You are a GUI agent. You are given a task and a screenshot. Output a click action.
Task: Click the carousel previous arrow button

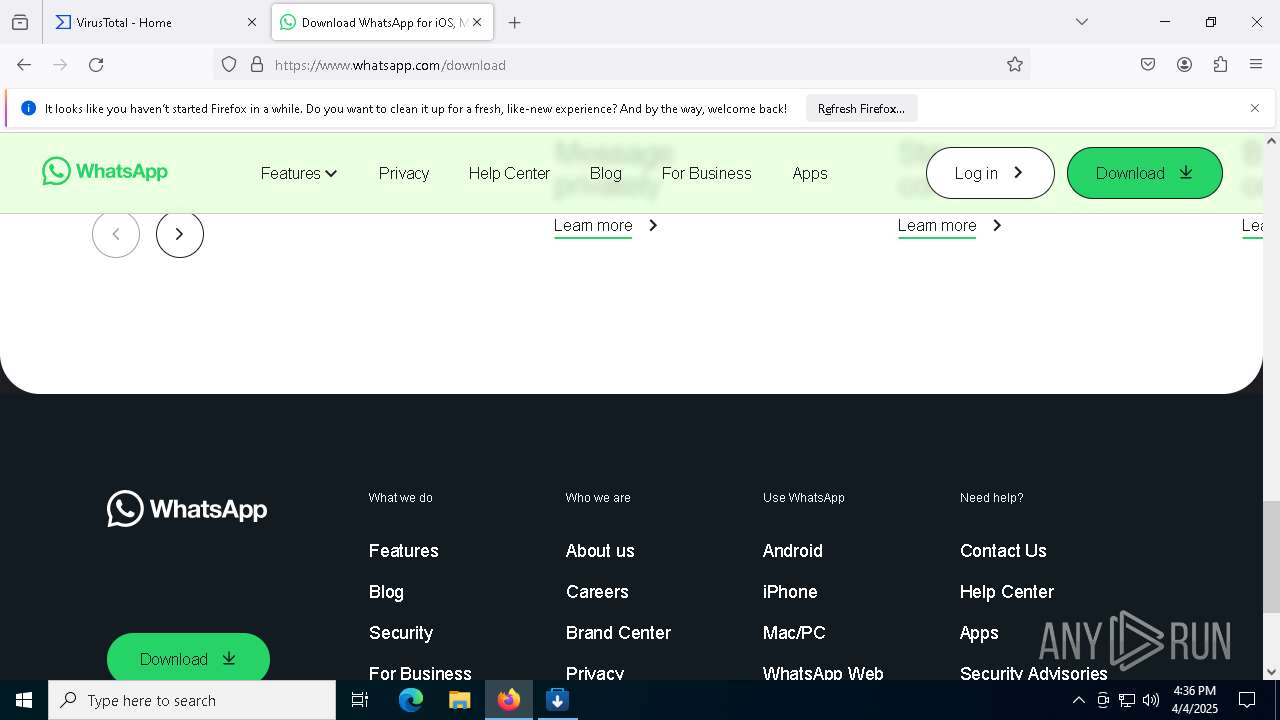(116, 234)
